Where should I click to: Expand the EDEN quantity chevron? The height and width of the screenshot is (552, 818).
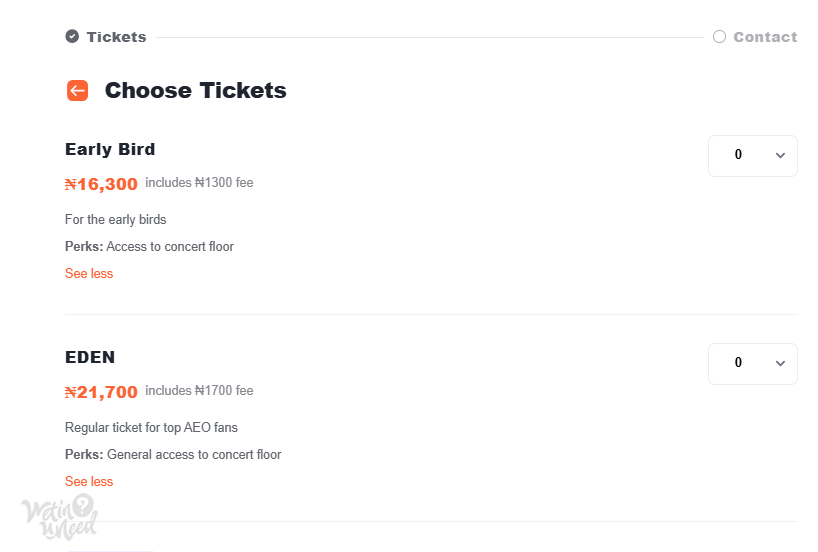point(780,364)
